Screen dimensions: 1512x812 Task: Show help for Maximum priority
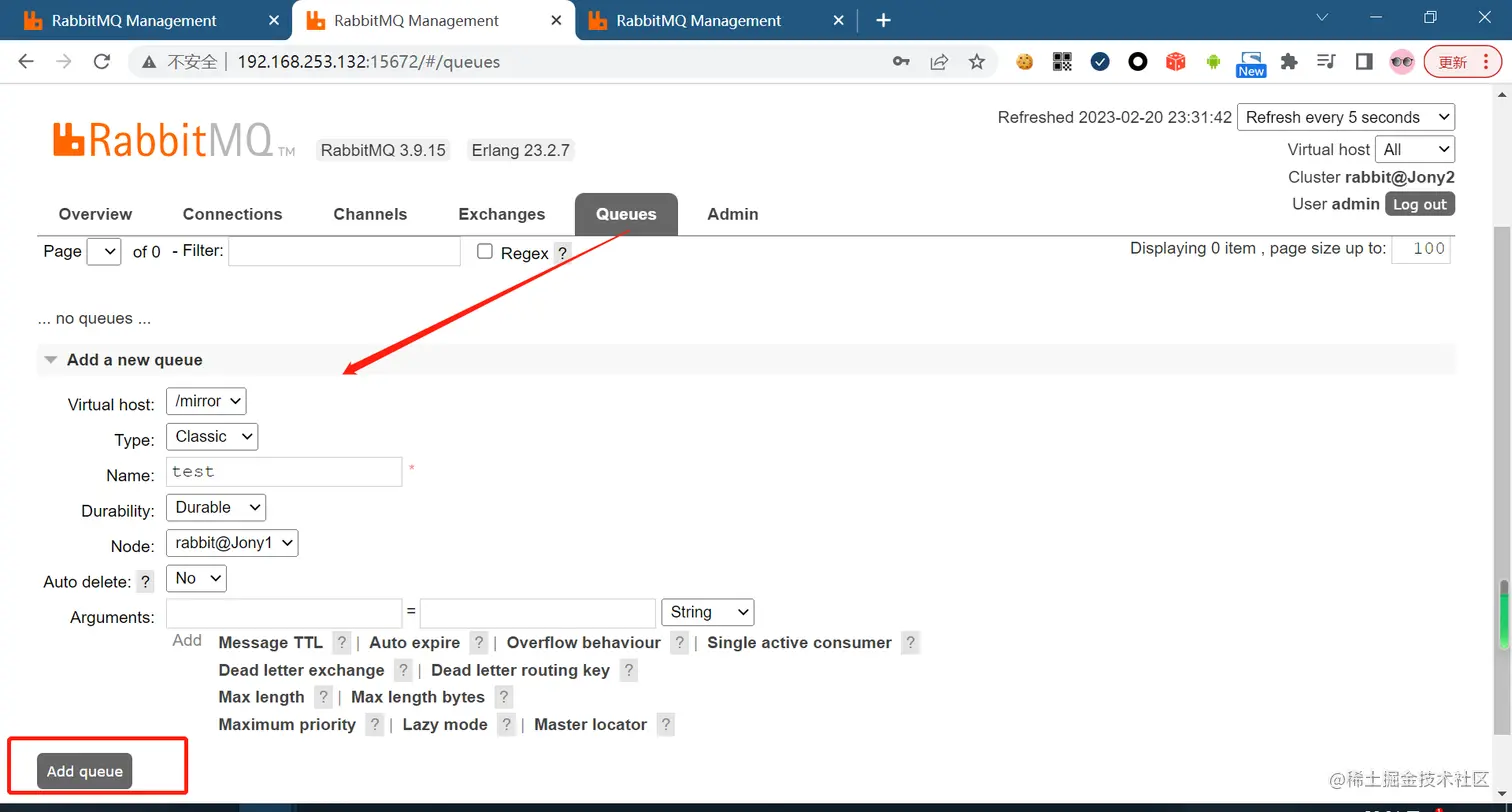tap(375, 725)
